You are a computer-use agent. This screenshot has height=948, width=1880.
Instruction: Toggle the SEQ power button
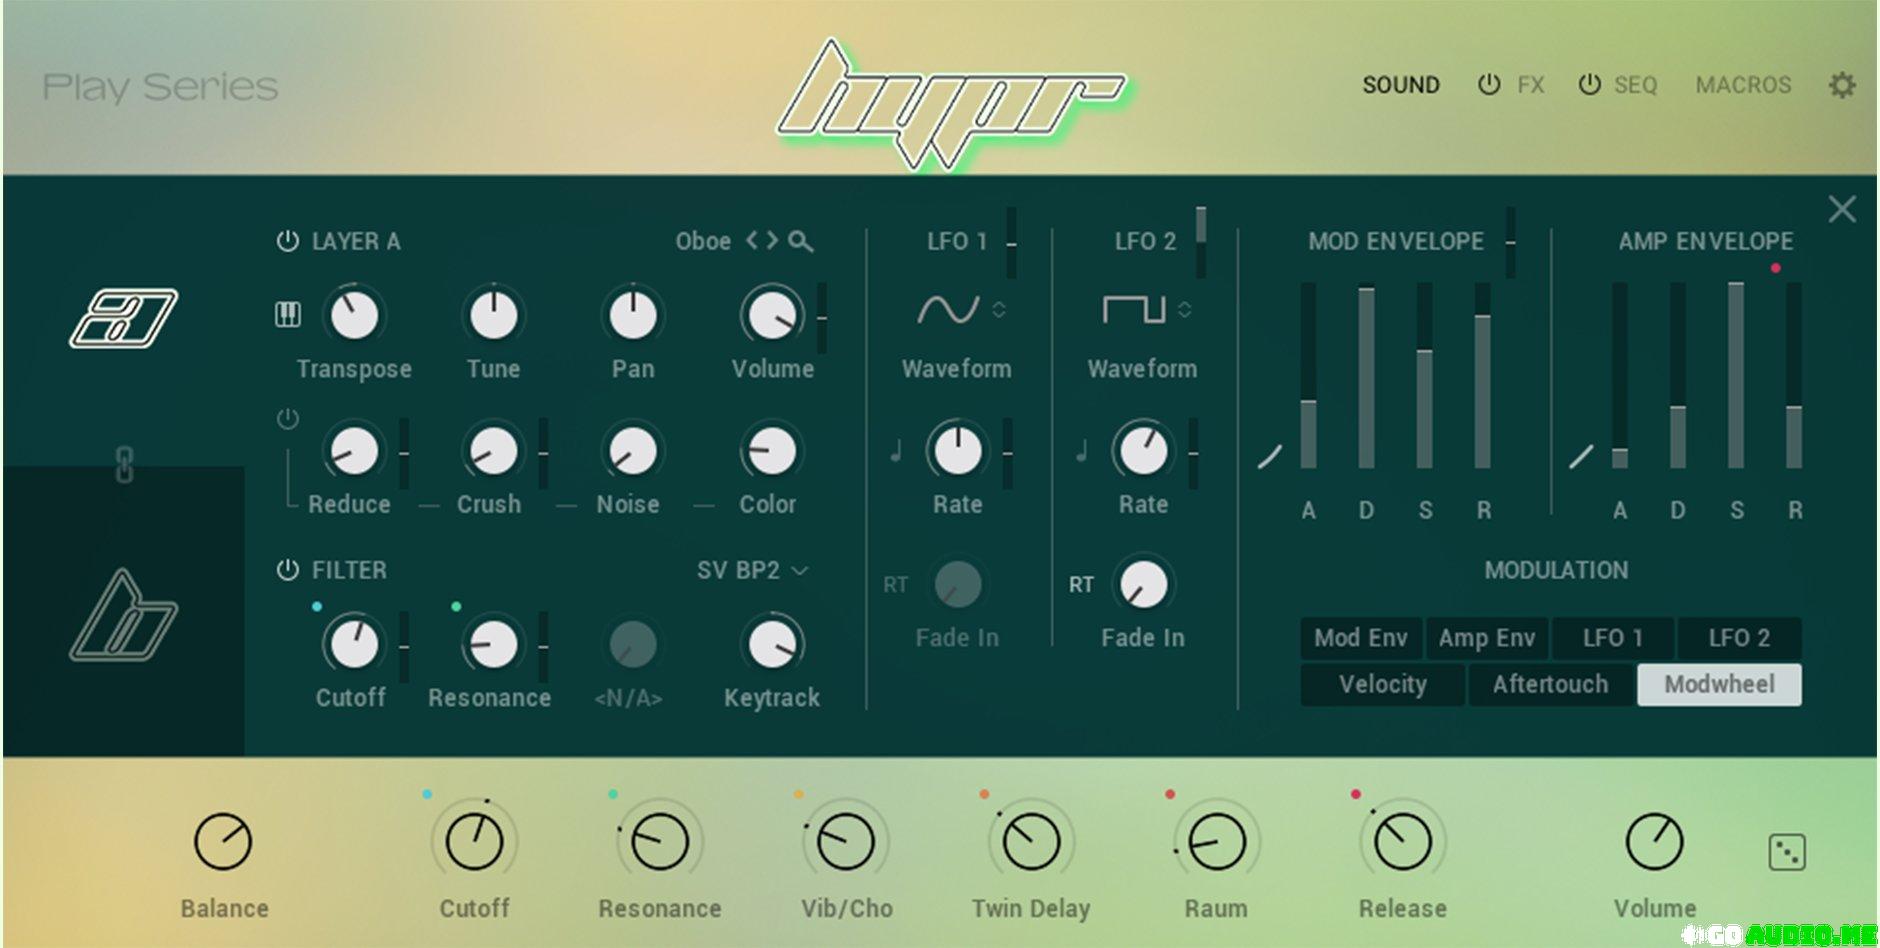point(1589,85)
